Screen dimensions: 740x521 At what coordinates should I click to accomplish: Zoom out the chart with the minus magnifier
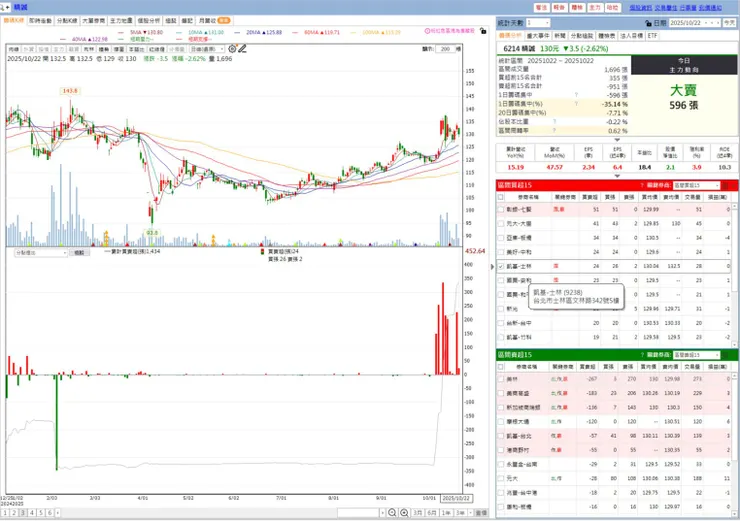[392, 513]
